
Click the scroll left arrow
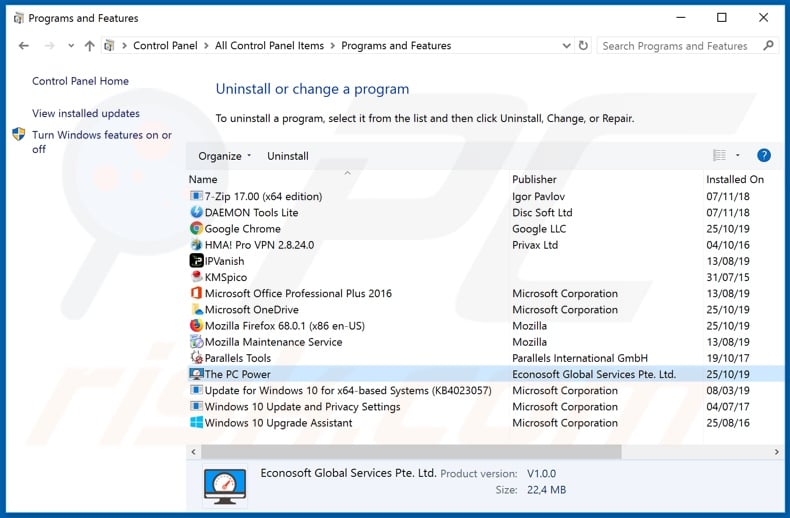193,452
